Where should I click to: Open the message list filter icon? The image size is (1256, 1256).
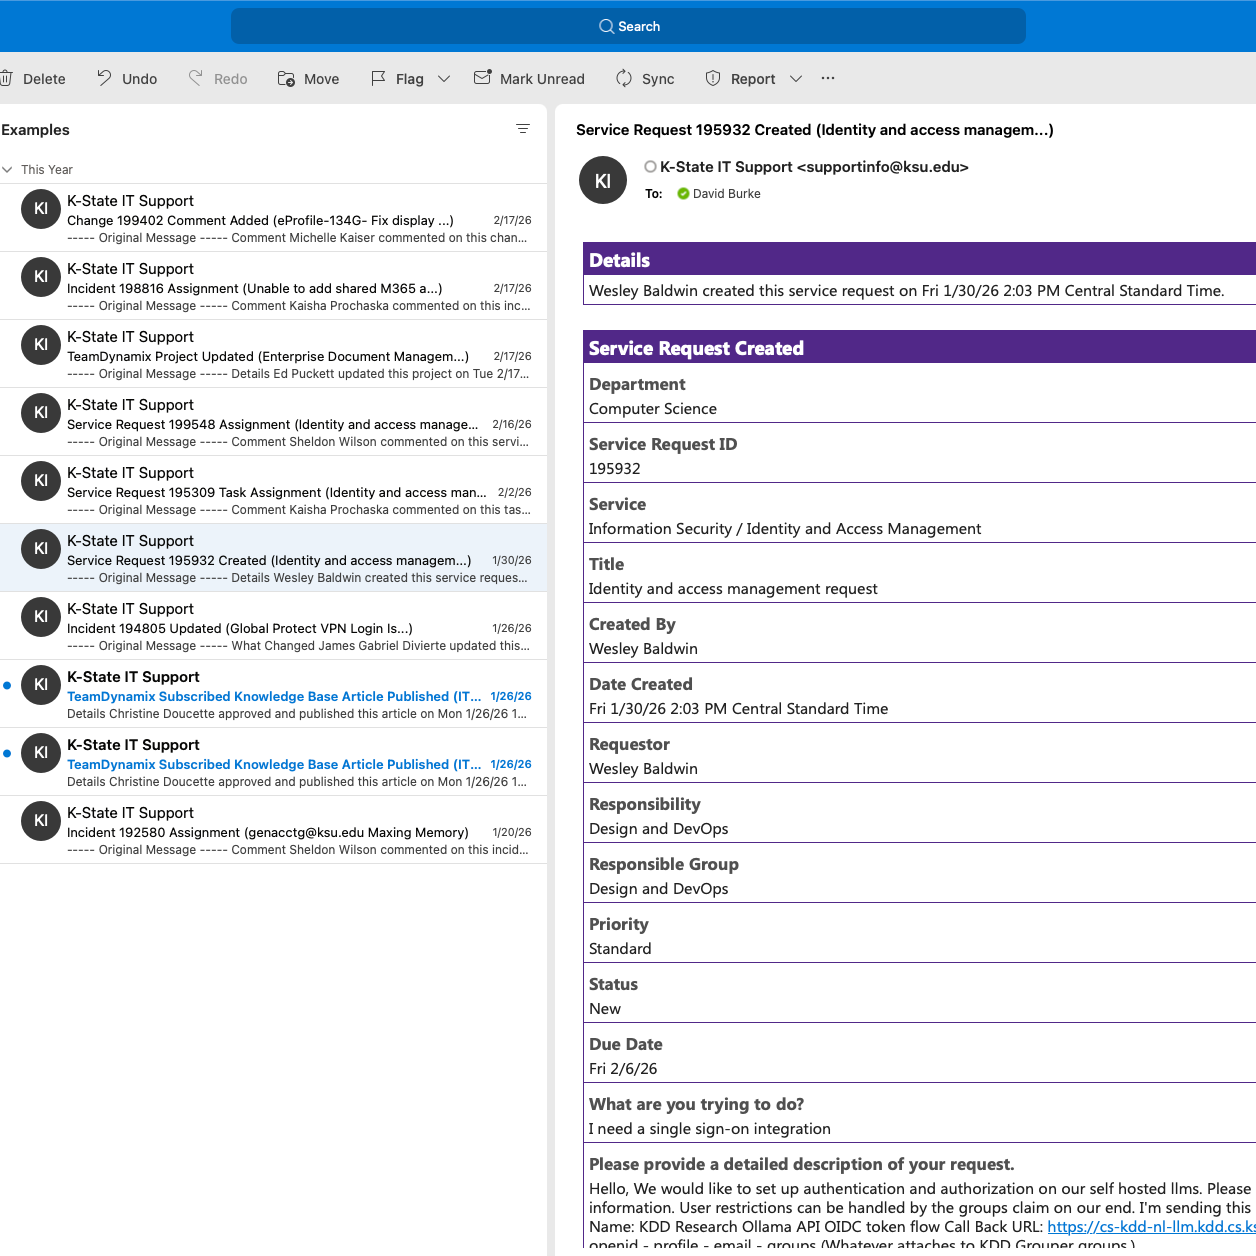(x=523, y=129)
